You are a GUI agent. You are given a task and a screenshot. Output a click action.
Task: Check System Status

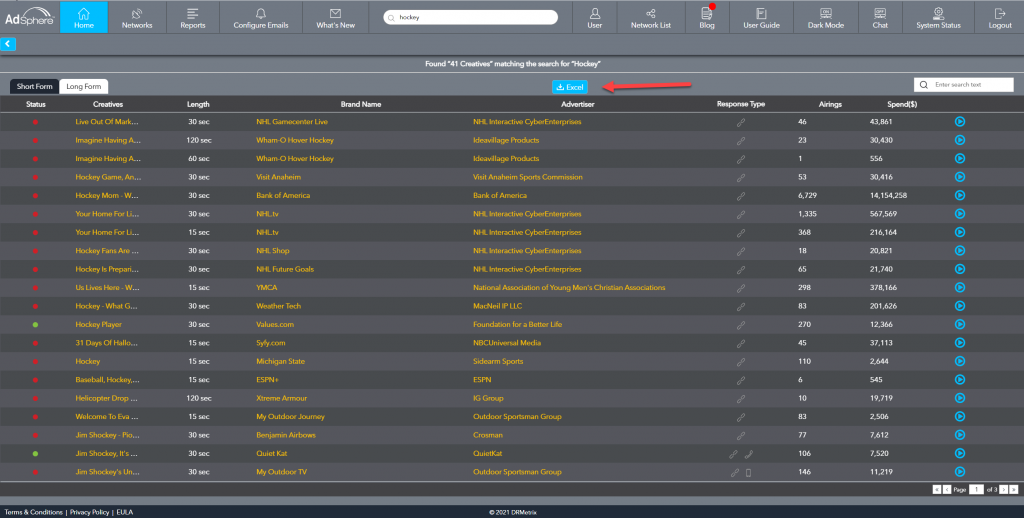tap(938, 17)
